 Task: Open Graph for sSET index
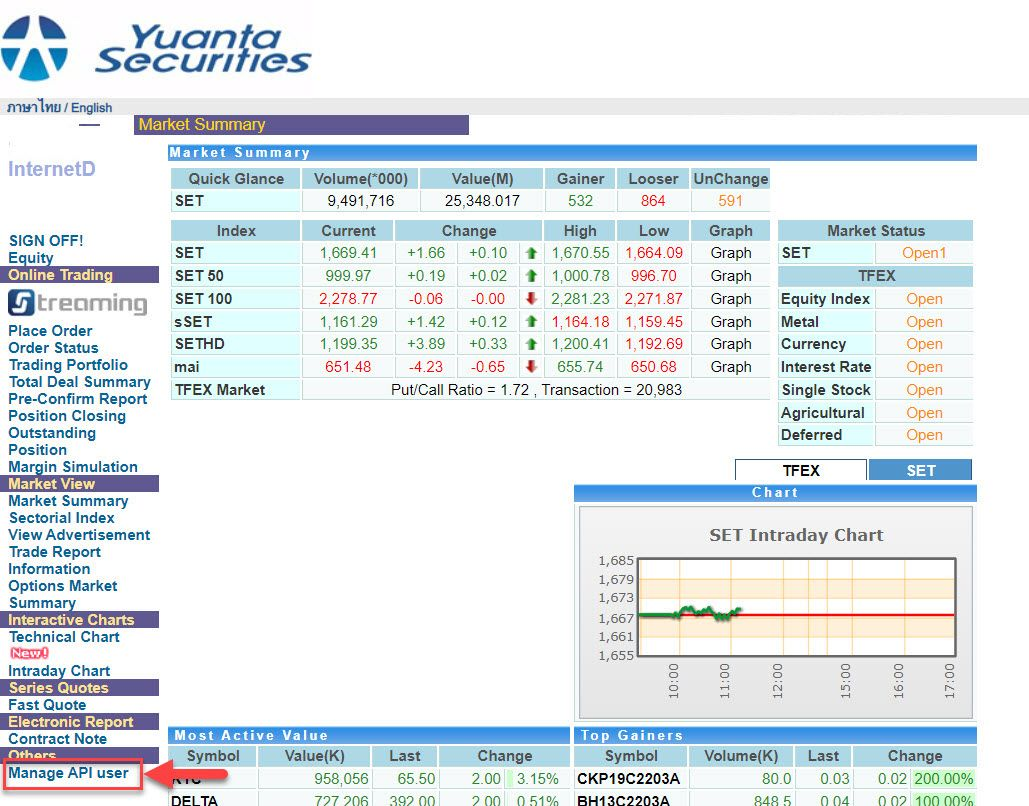pyautogui.click(x=730, y=322)
